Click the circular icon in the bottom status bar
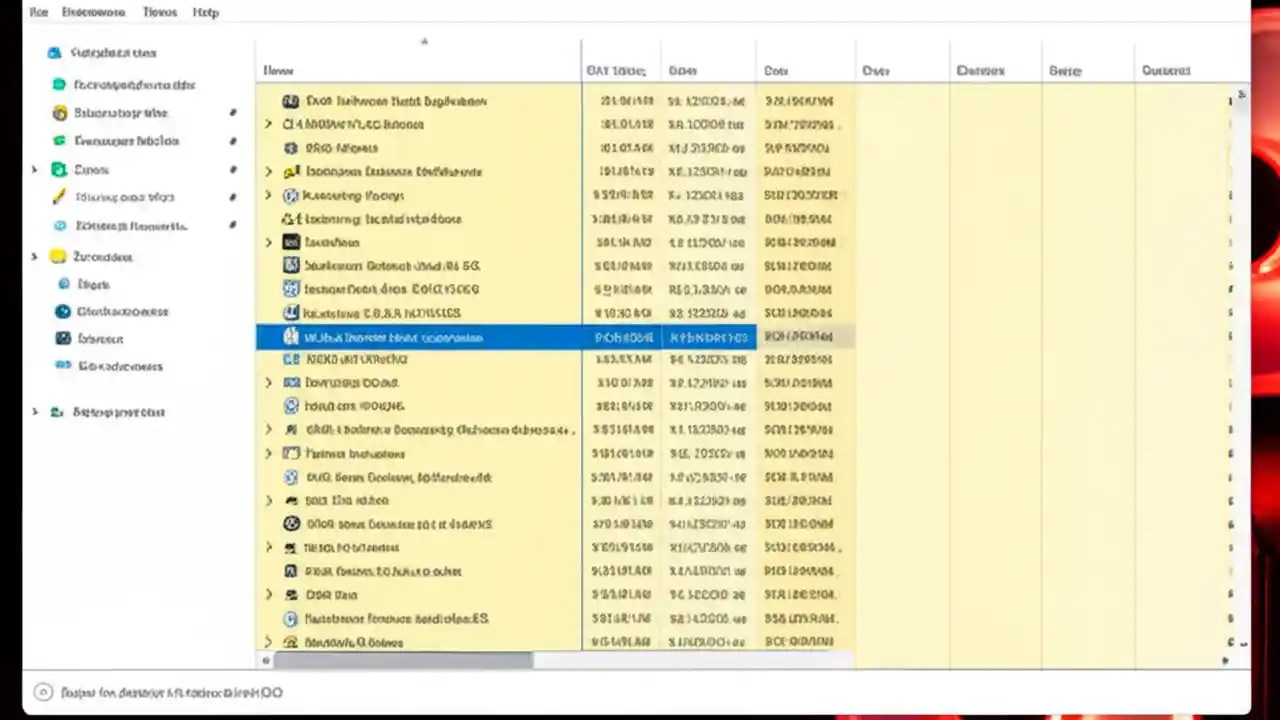The image size is (1280, 720). pyautogui.click(x=43, y=692)
